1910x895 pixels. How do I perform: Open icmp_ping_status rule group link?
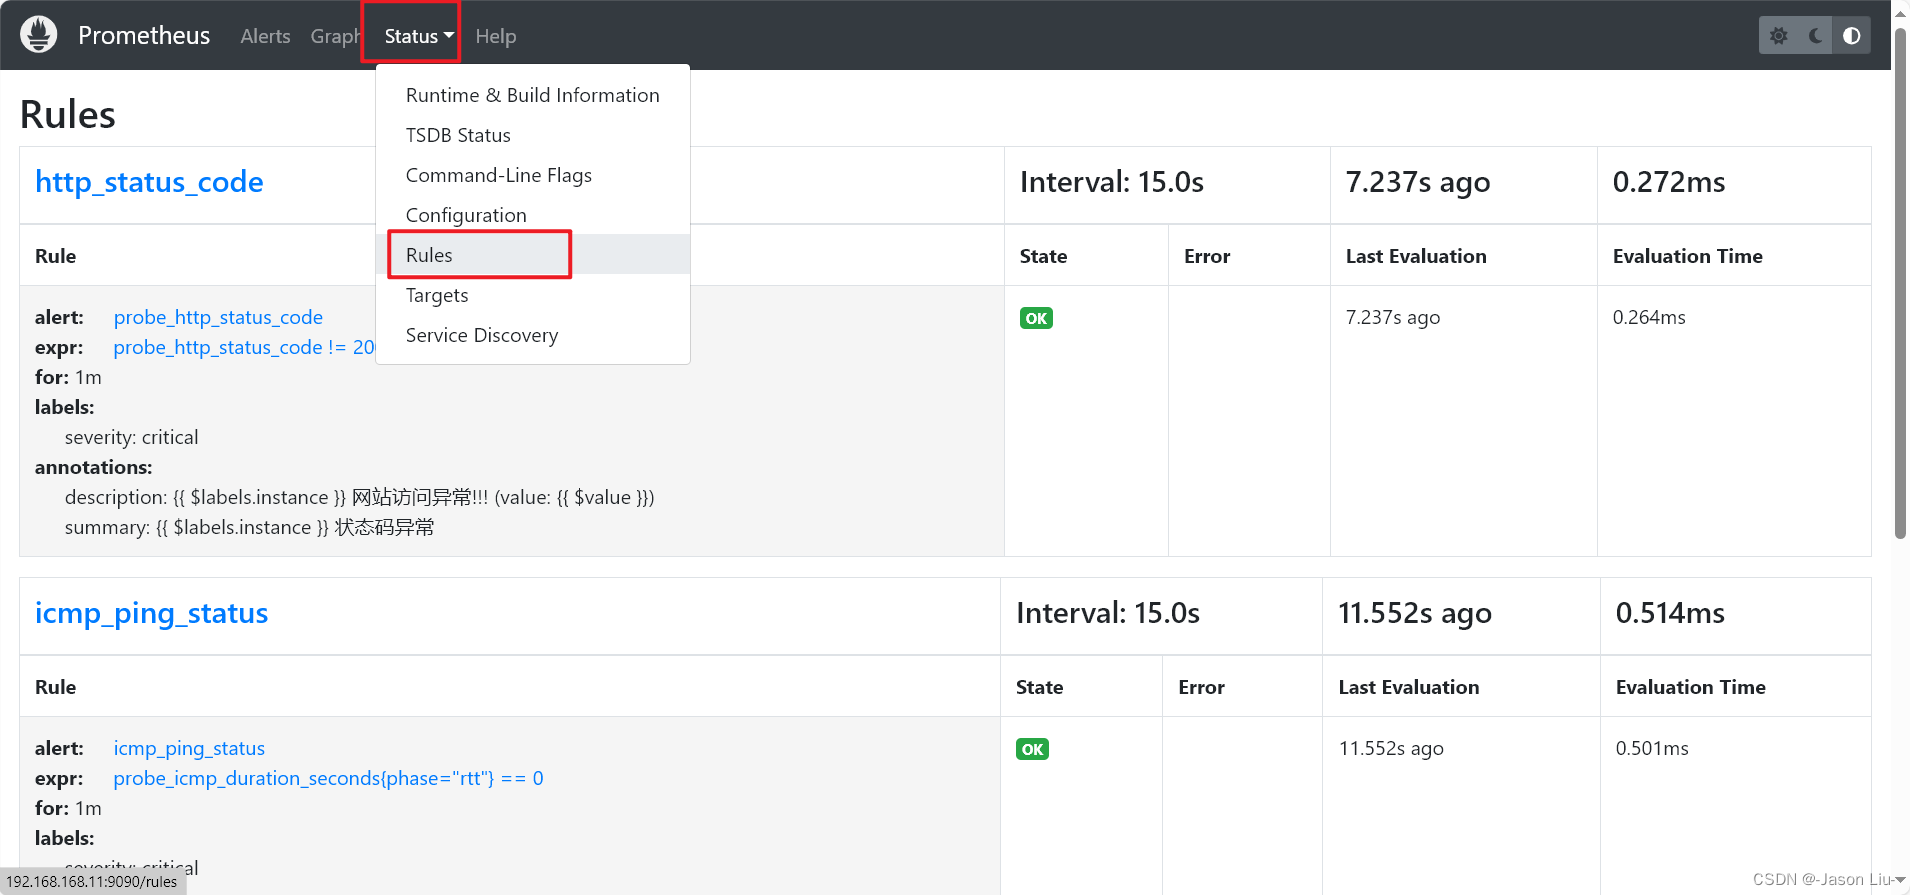[151, 613]
